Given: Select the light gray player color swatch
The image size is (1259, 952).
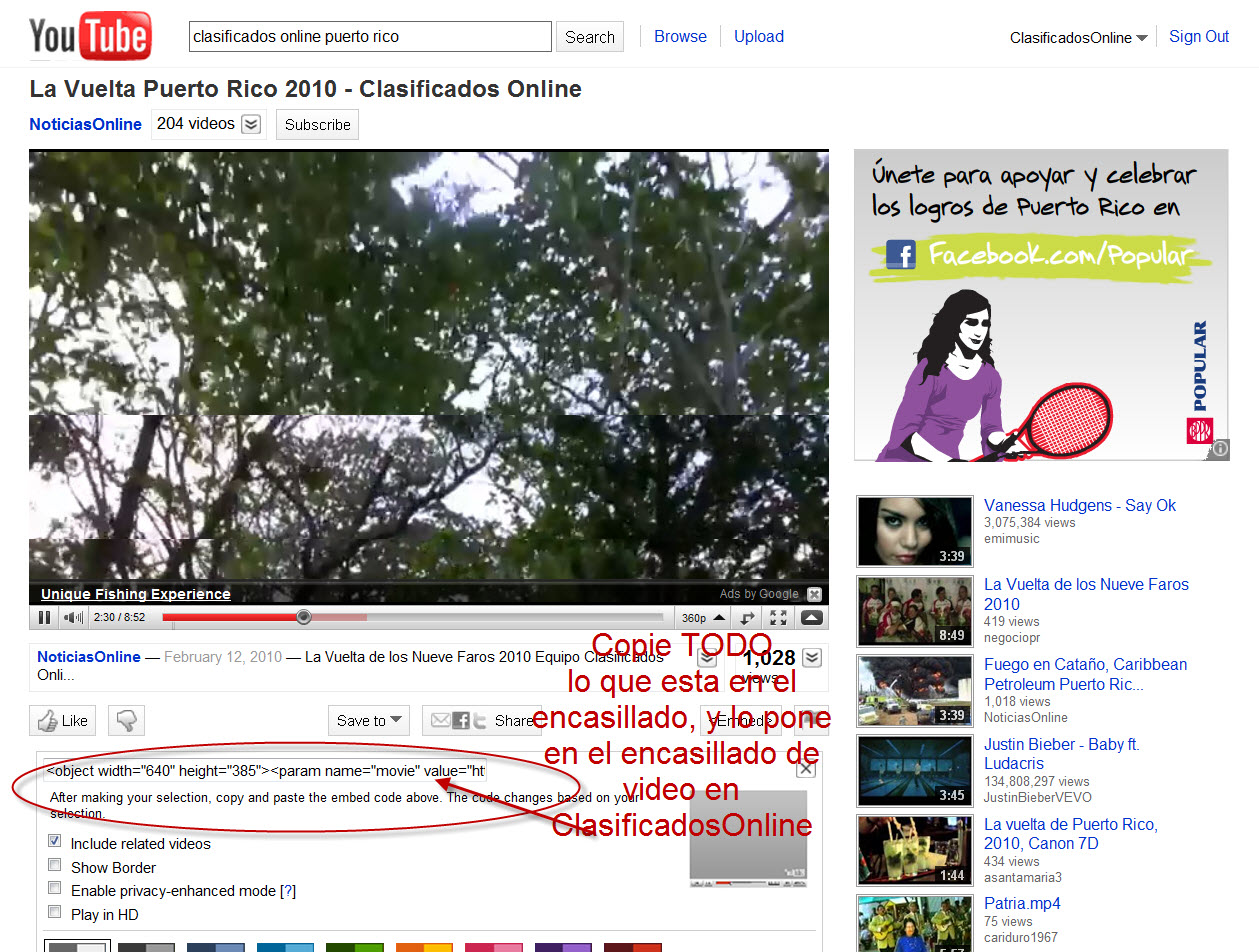Looking at the screenshot, I should [75, 946].
